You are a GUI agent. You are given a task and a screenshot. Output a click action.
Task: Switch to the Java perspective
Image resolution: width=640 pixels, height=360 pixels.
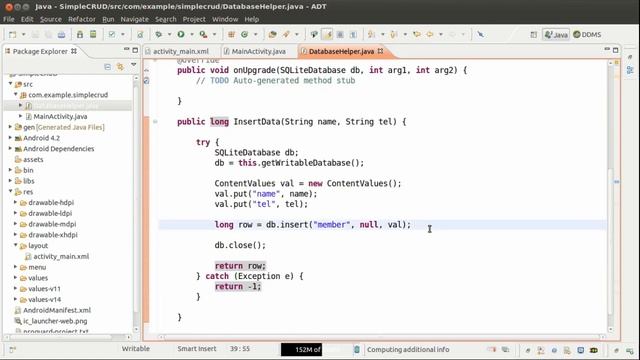tap(556, 35)
